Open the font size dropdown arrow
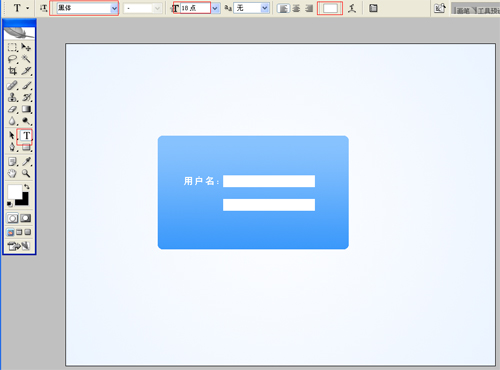 215,8
